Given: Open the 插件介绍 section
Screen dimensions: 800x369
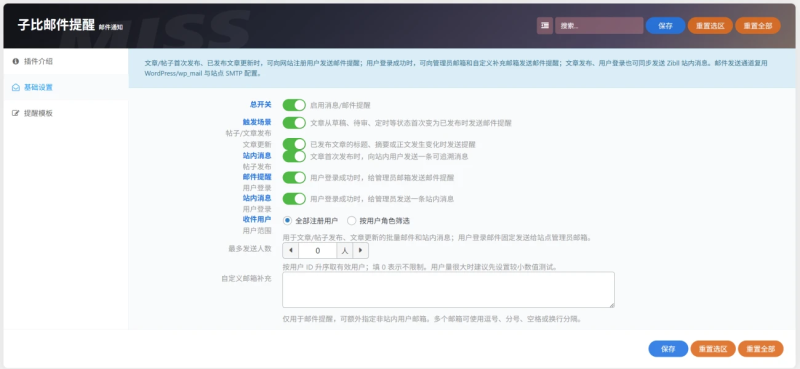Looking at the screenshot, I should pos(65,61).
